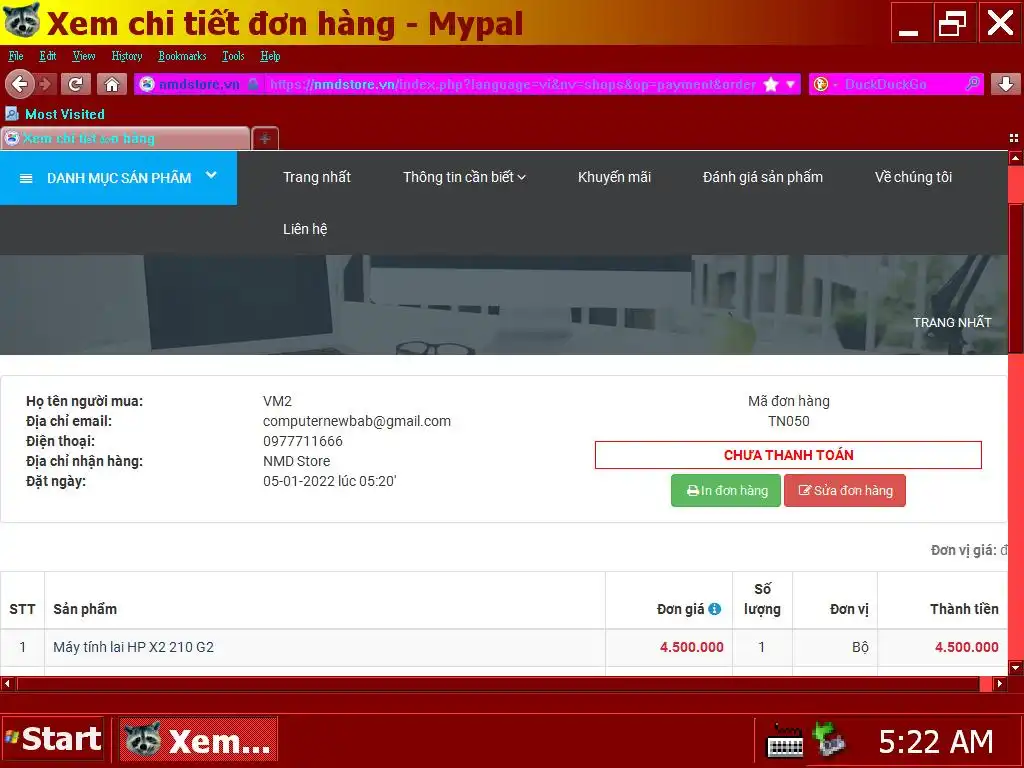Open the Bookmarks menu
Screen dimensions: 1024x768
pyautogui.click(x=182, y=56)
